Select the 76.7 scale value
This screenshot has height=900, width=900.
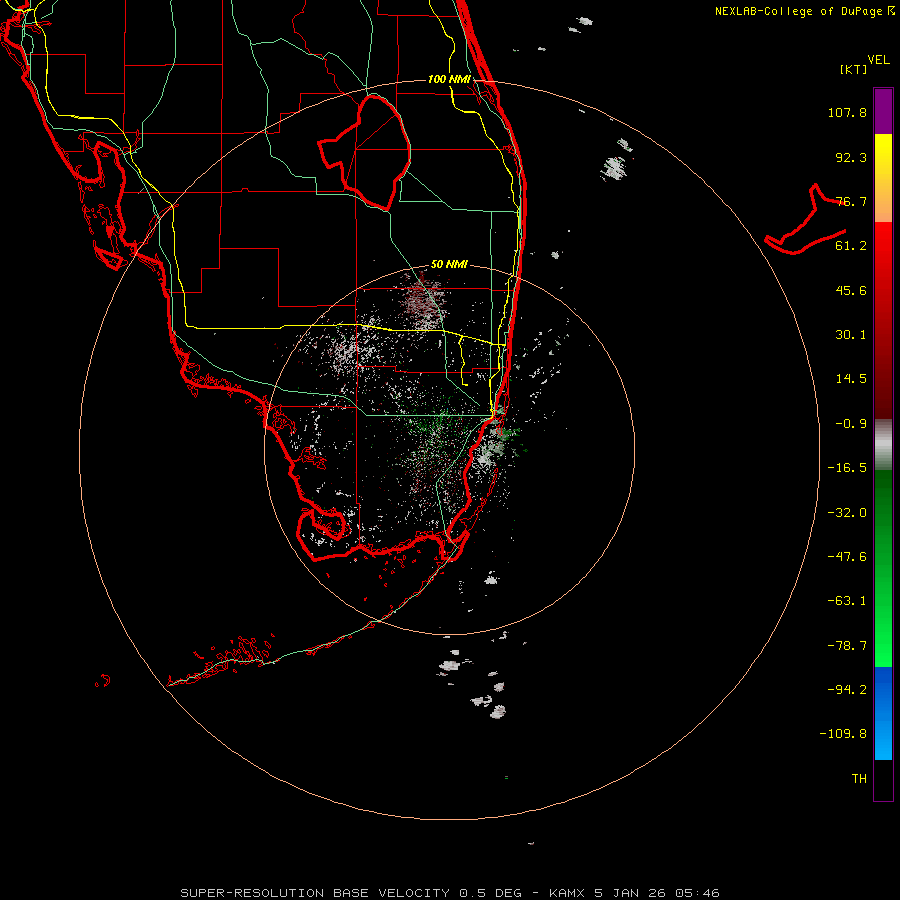tap(851, 201)
